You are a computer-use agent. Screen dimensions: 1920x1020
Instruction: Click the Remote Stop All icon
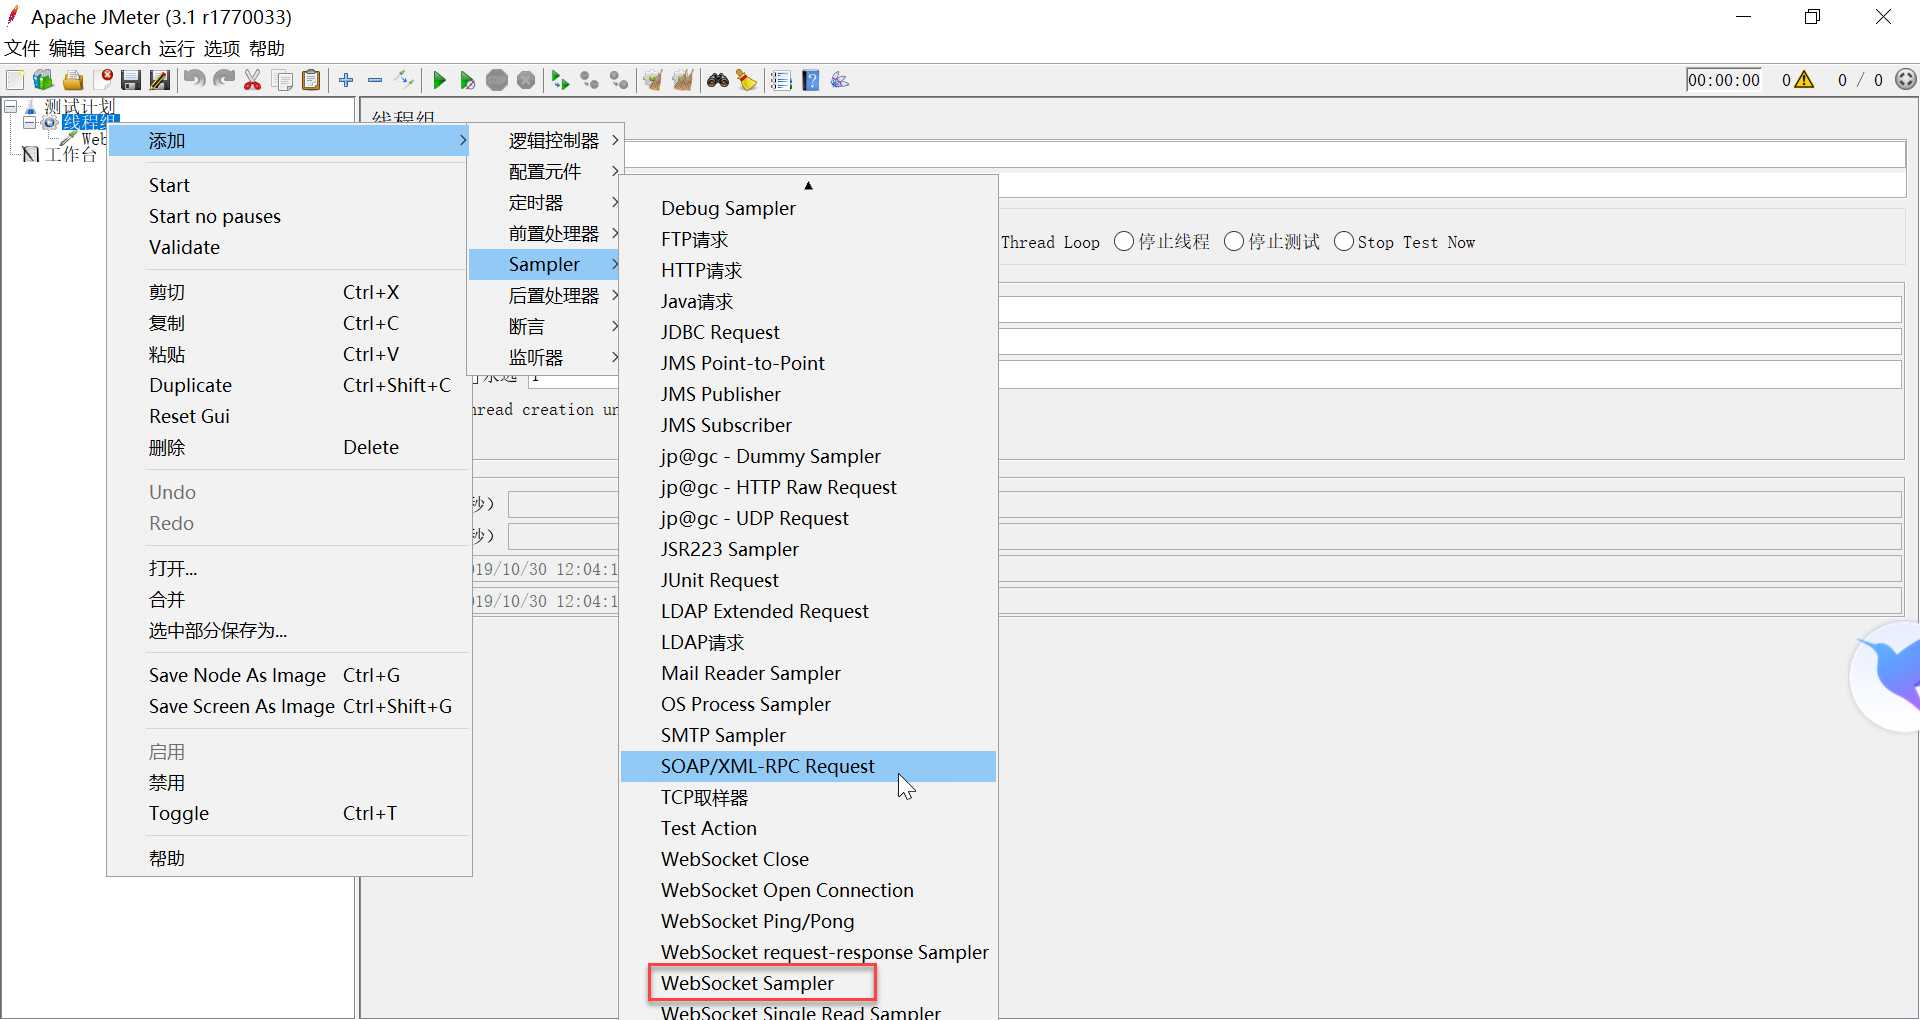click(590, 80)
